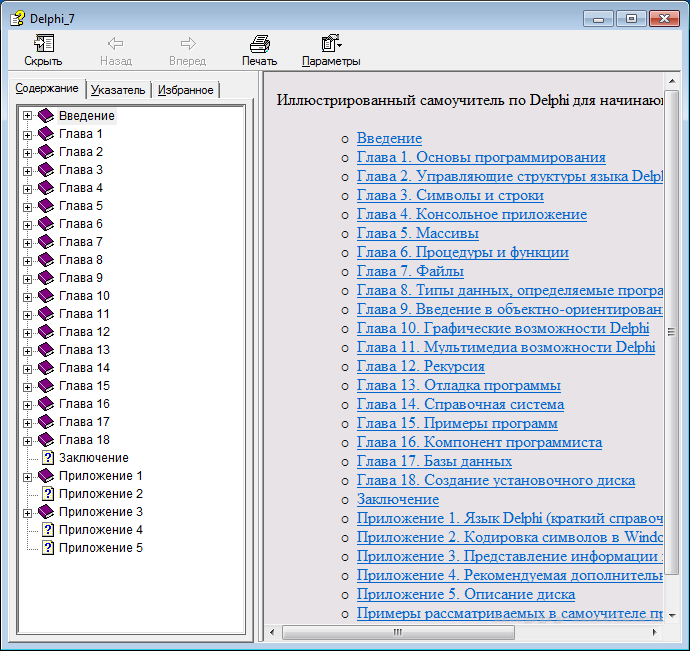Click the book icon next to Глава 3
690x651 pixels.
click(46, 170)
